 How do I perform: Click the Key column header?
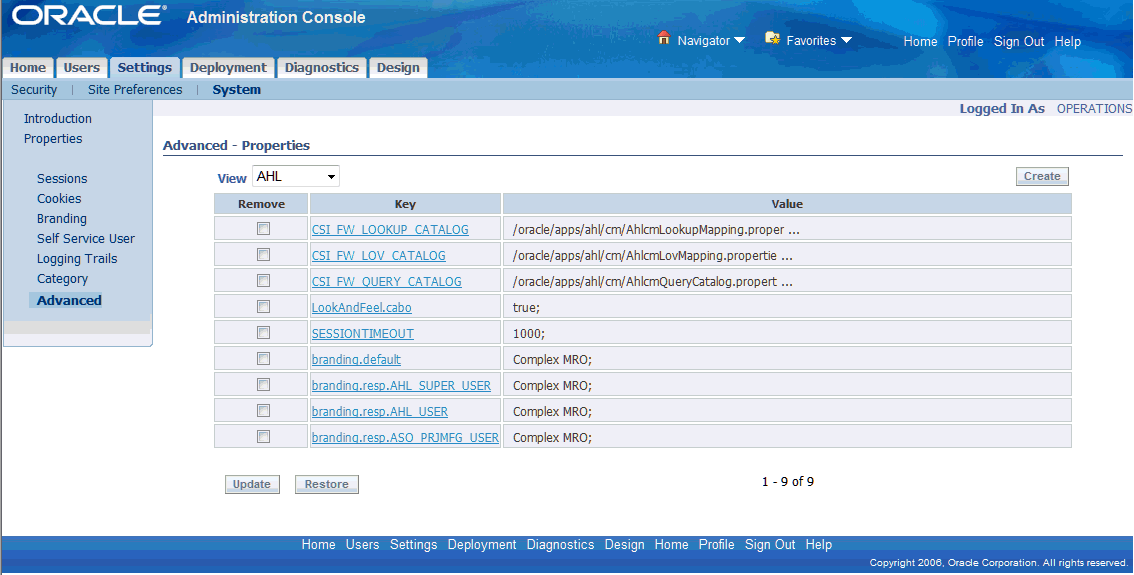coord(405,204)
